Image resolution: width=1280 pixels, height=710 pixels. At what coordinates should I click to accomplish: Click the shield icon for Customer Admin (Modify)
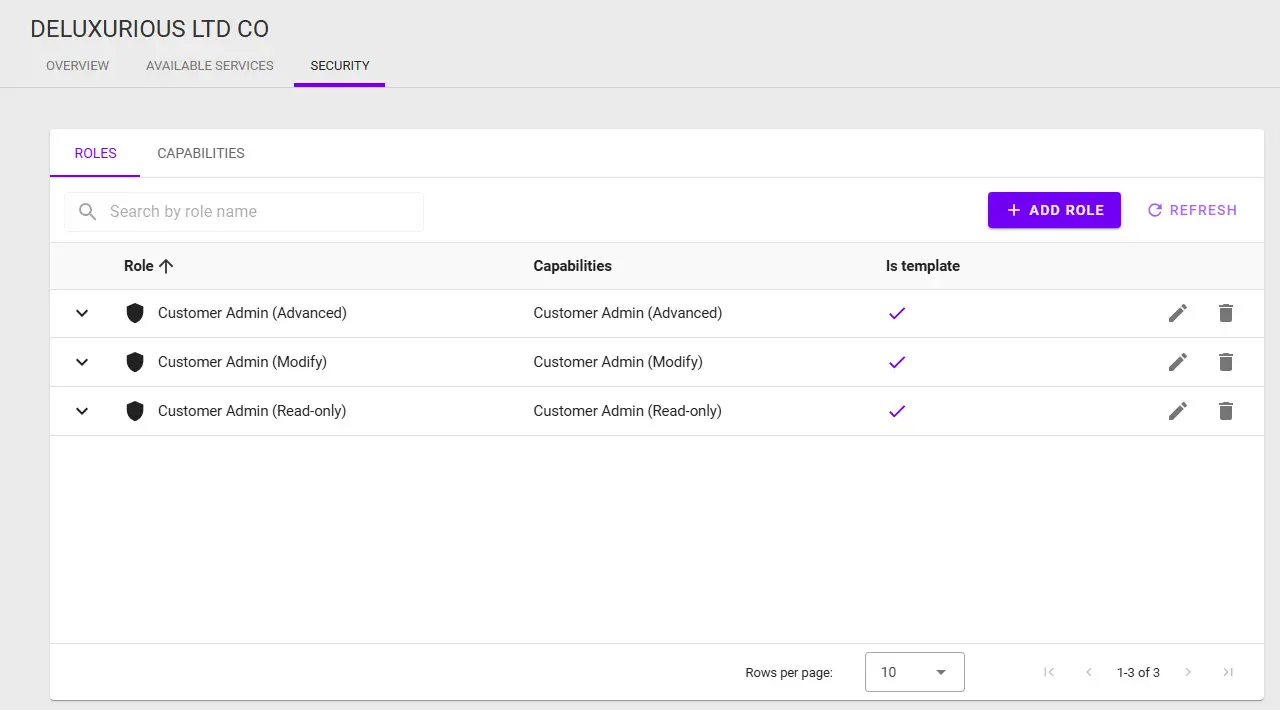135,362
